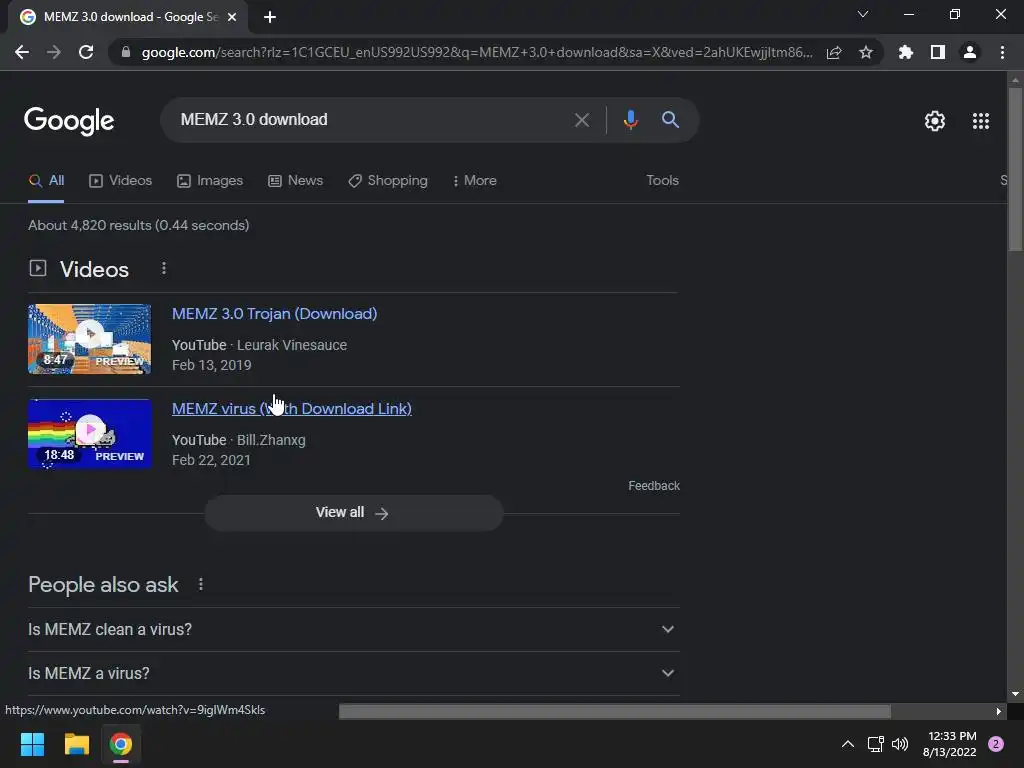Reload the current page

click(x=86, y=52)
